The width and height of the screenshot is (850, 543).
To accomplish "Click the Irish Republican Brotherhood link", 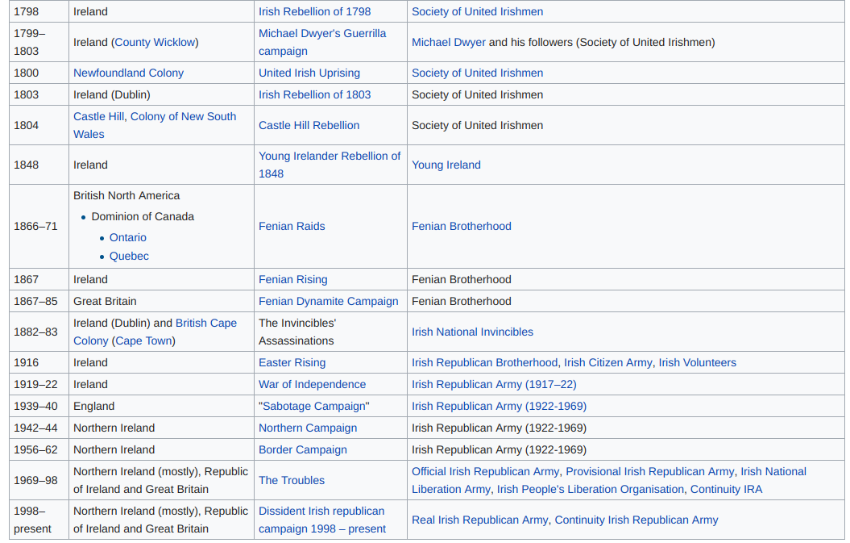I will coord(484,362).
